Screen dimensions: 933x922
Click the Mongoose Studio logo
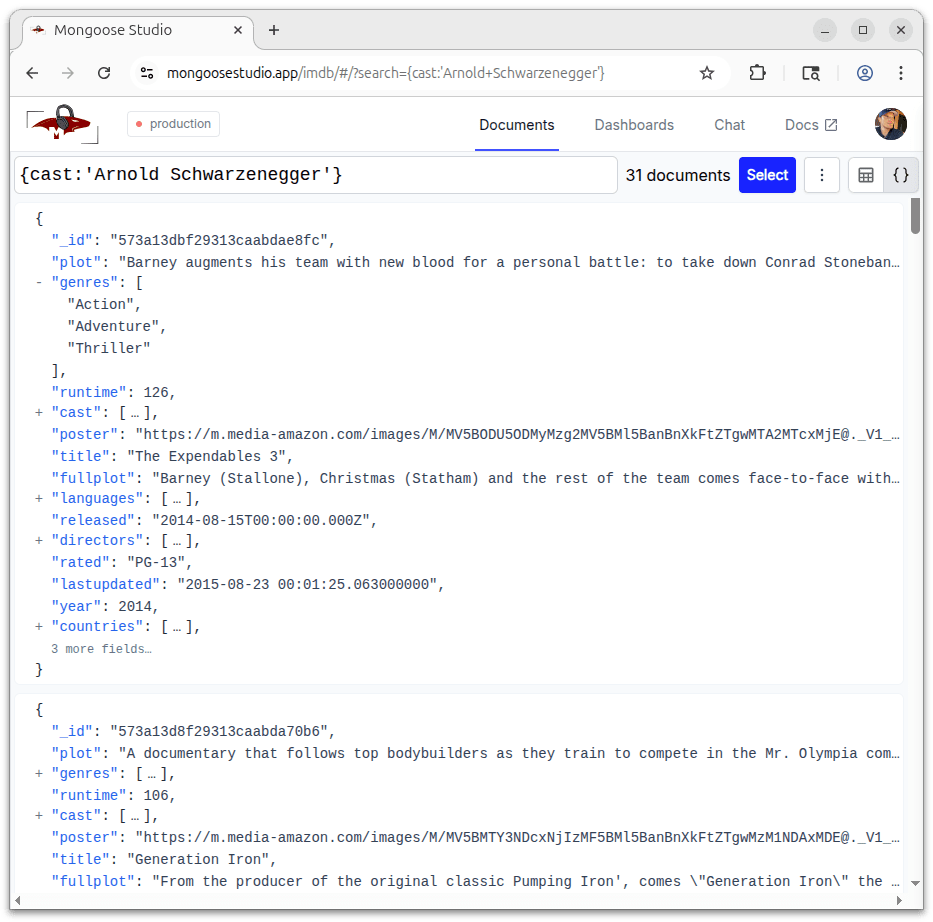(62, 124)
